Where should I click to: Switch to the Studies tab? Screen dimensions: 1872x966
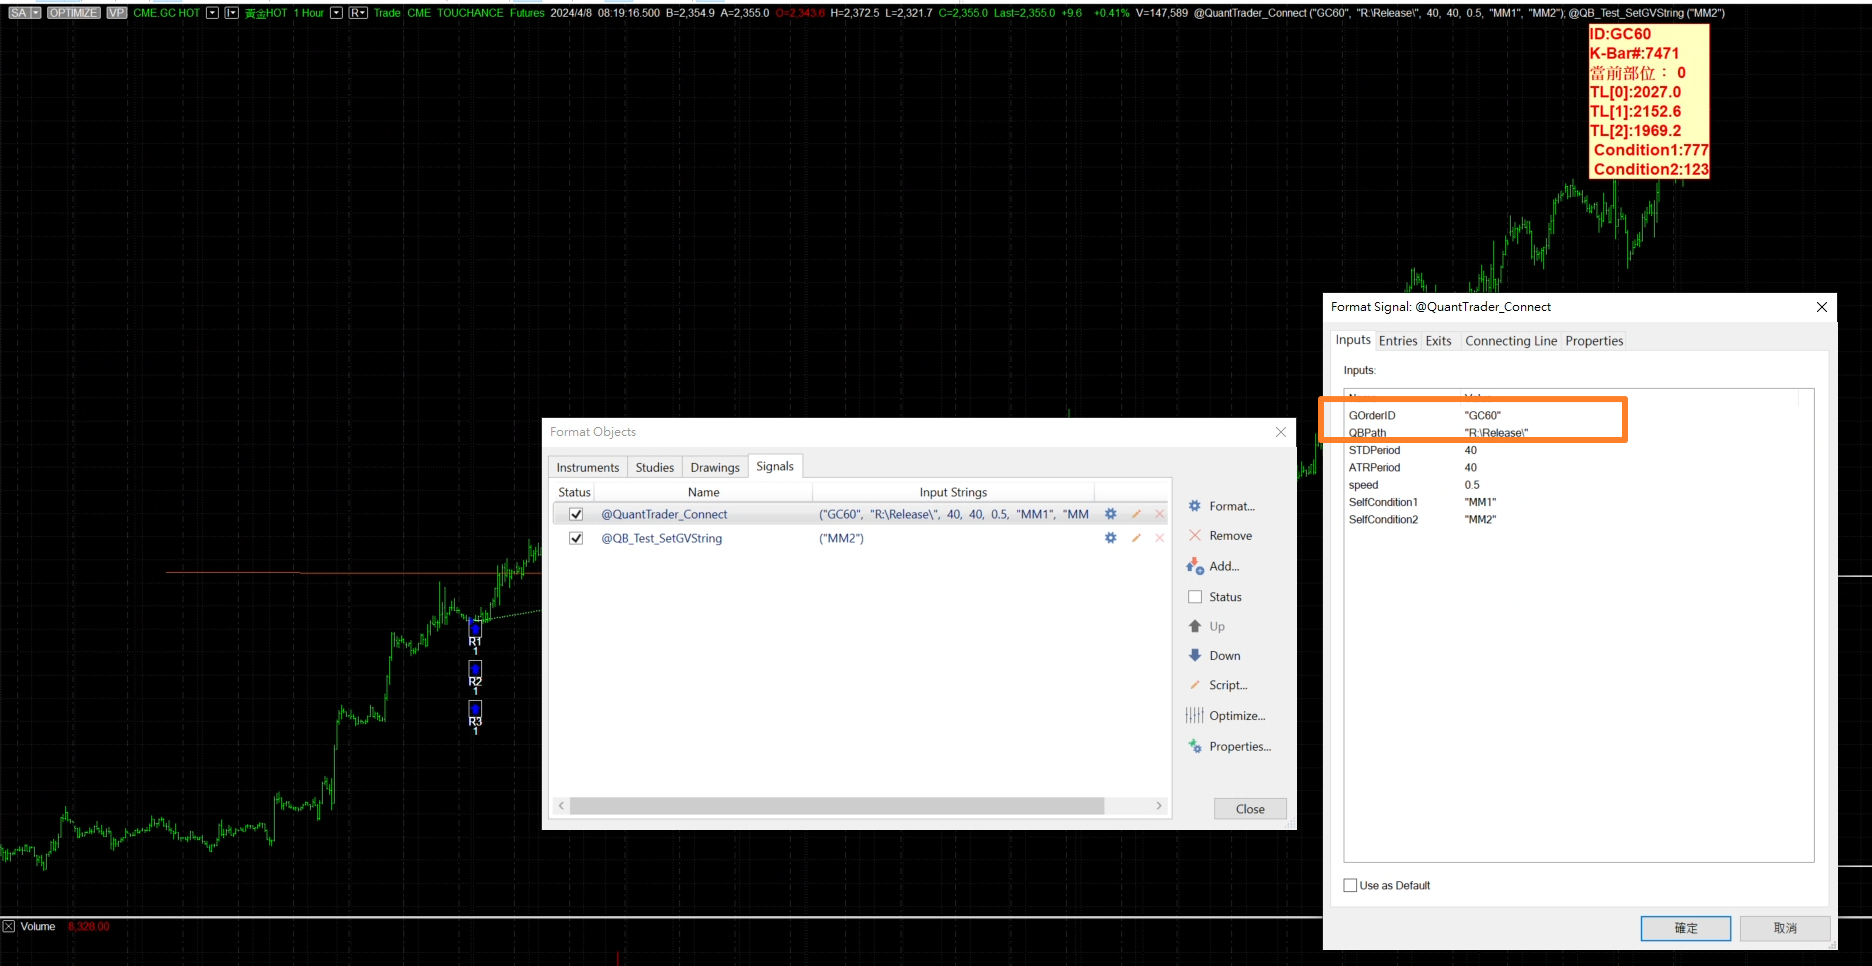click(655, 467)
